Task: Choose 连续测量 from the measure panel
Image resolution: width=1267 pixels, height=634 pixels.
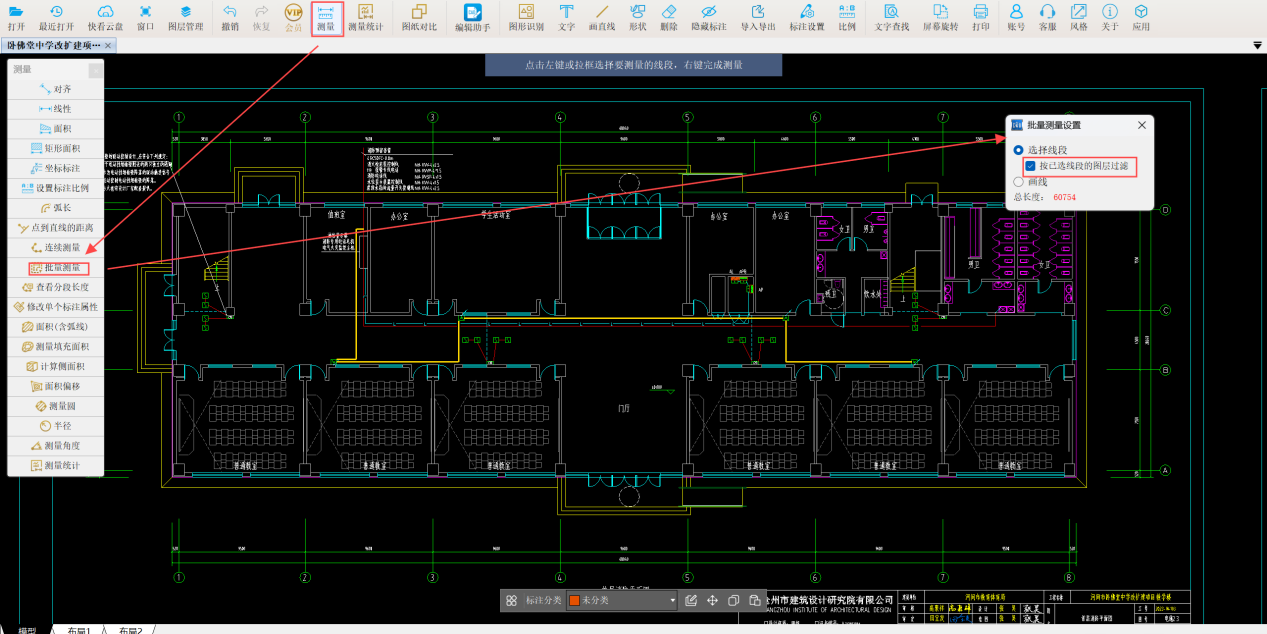Action: 60,247
